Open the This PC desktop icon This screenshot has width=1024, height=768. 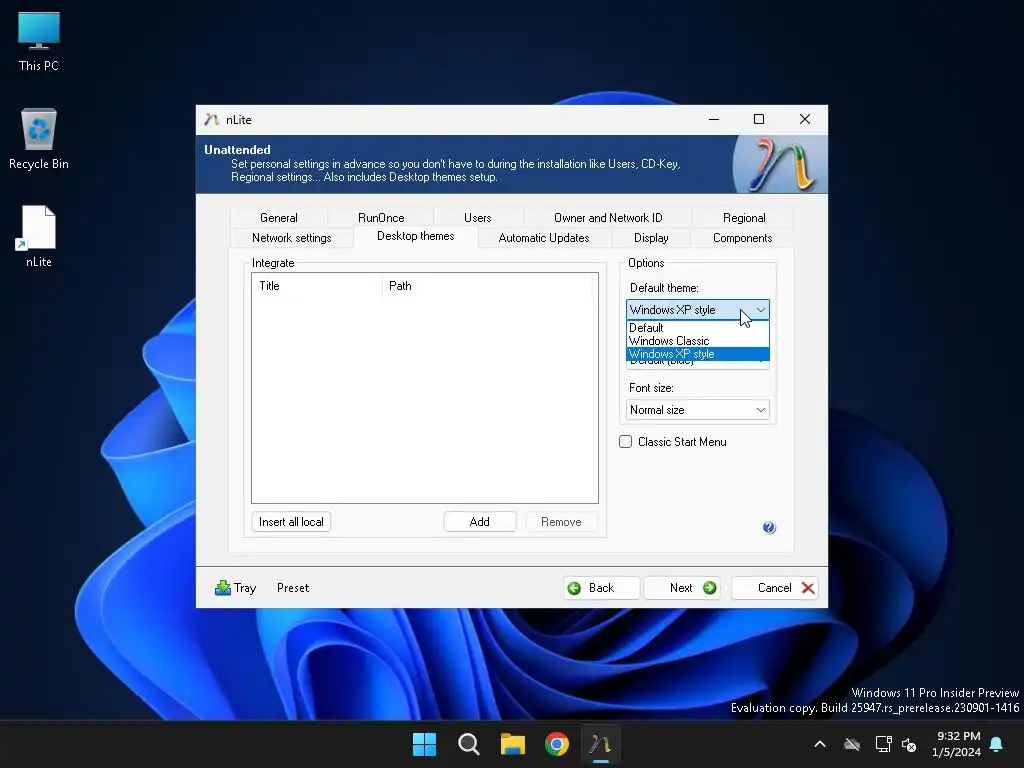pos(39,40)
